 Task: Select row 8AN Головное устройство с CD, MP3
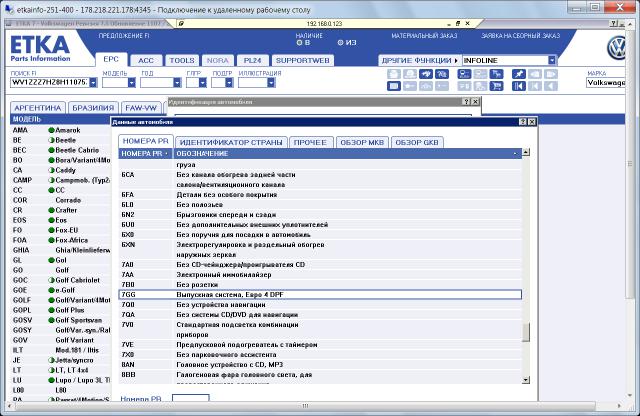(x=320, y=365)
